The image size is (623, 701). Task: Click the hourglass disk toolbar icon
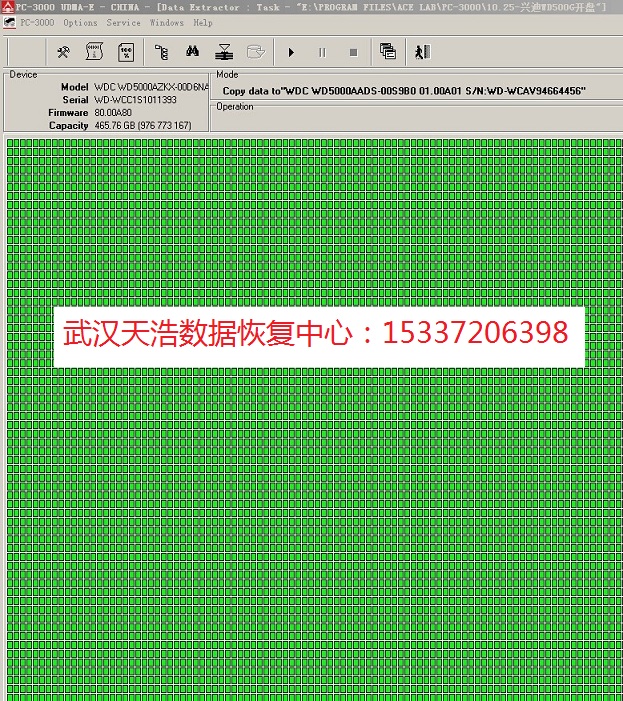pyautogui.click(x=226, y=52)
